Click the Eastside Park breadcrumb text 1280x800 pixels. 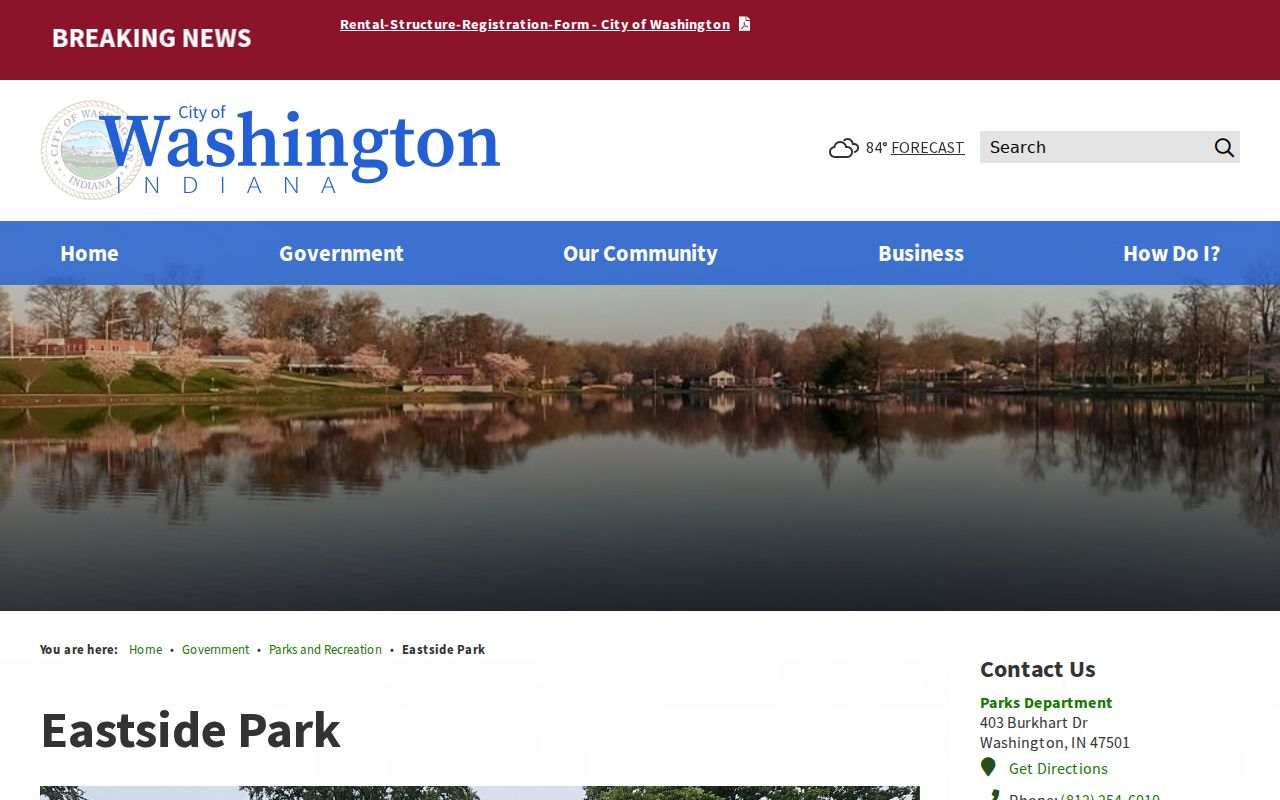pyautogui.click(x=443, y=649)
